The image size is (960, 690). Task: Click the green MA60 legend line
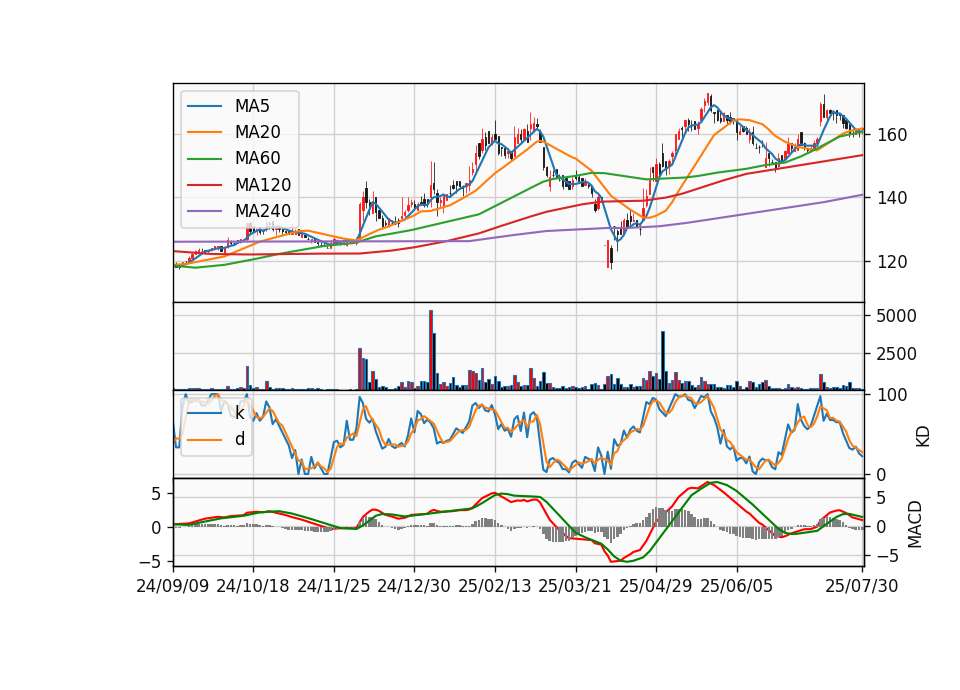(204, 159)
